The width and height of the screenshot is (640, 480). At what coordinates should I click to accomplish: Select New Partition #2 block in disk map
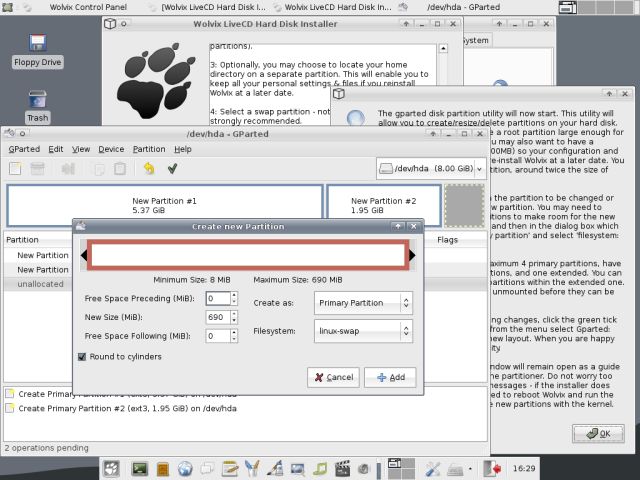tap(384, 205)
